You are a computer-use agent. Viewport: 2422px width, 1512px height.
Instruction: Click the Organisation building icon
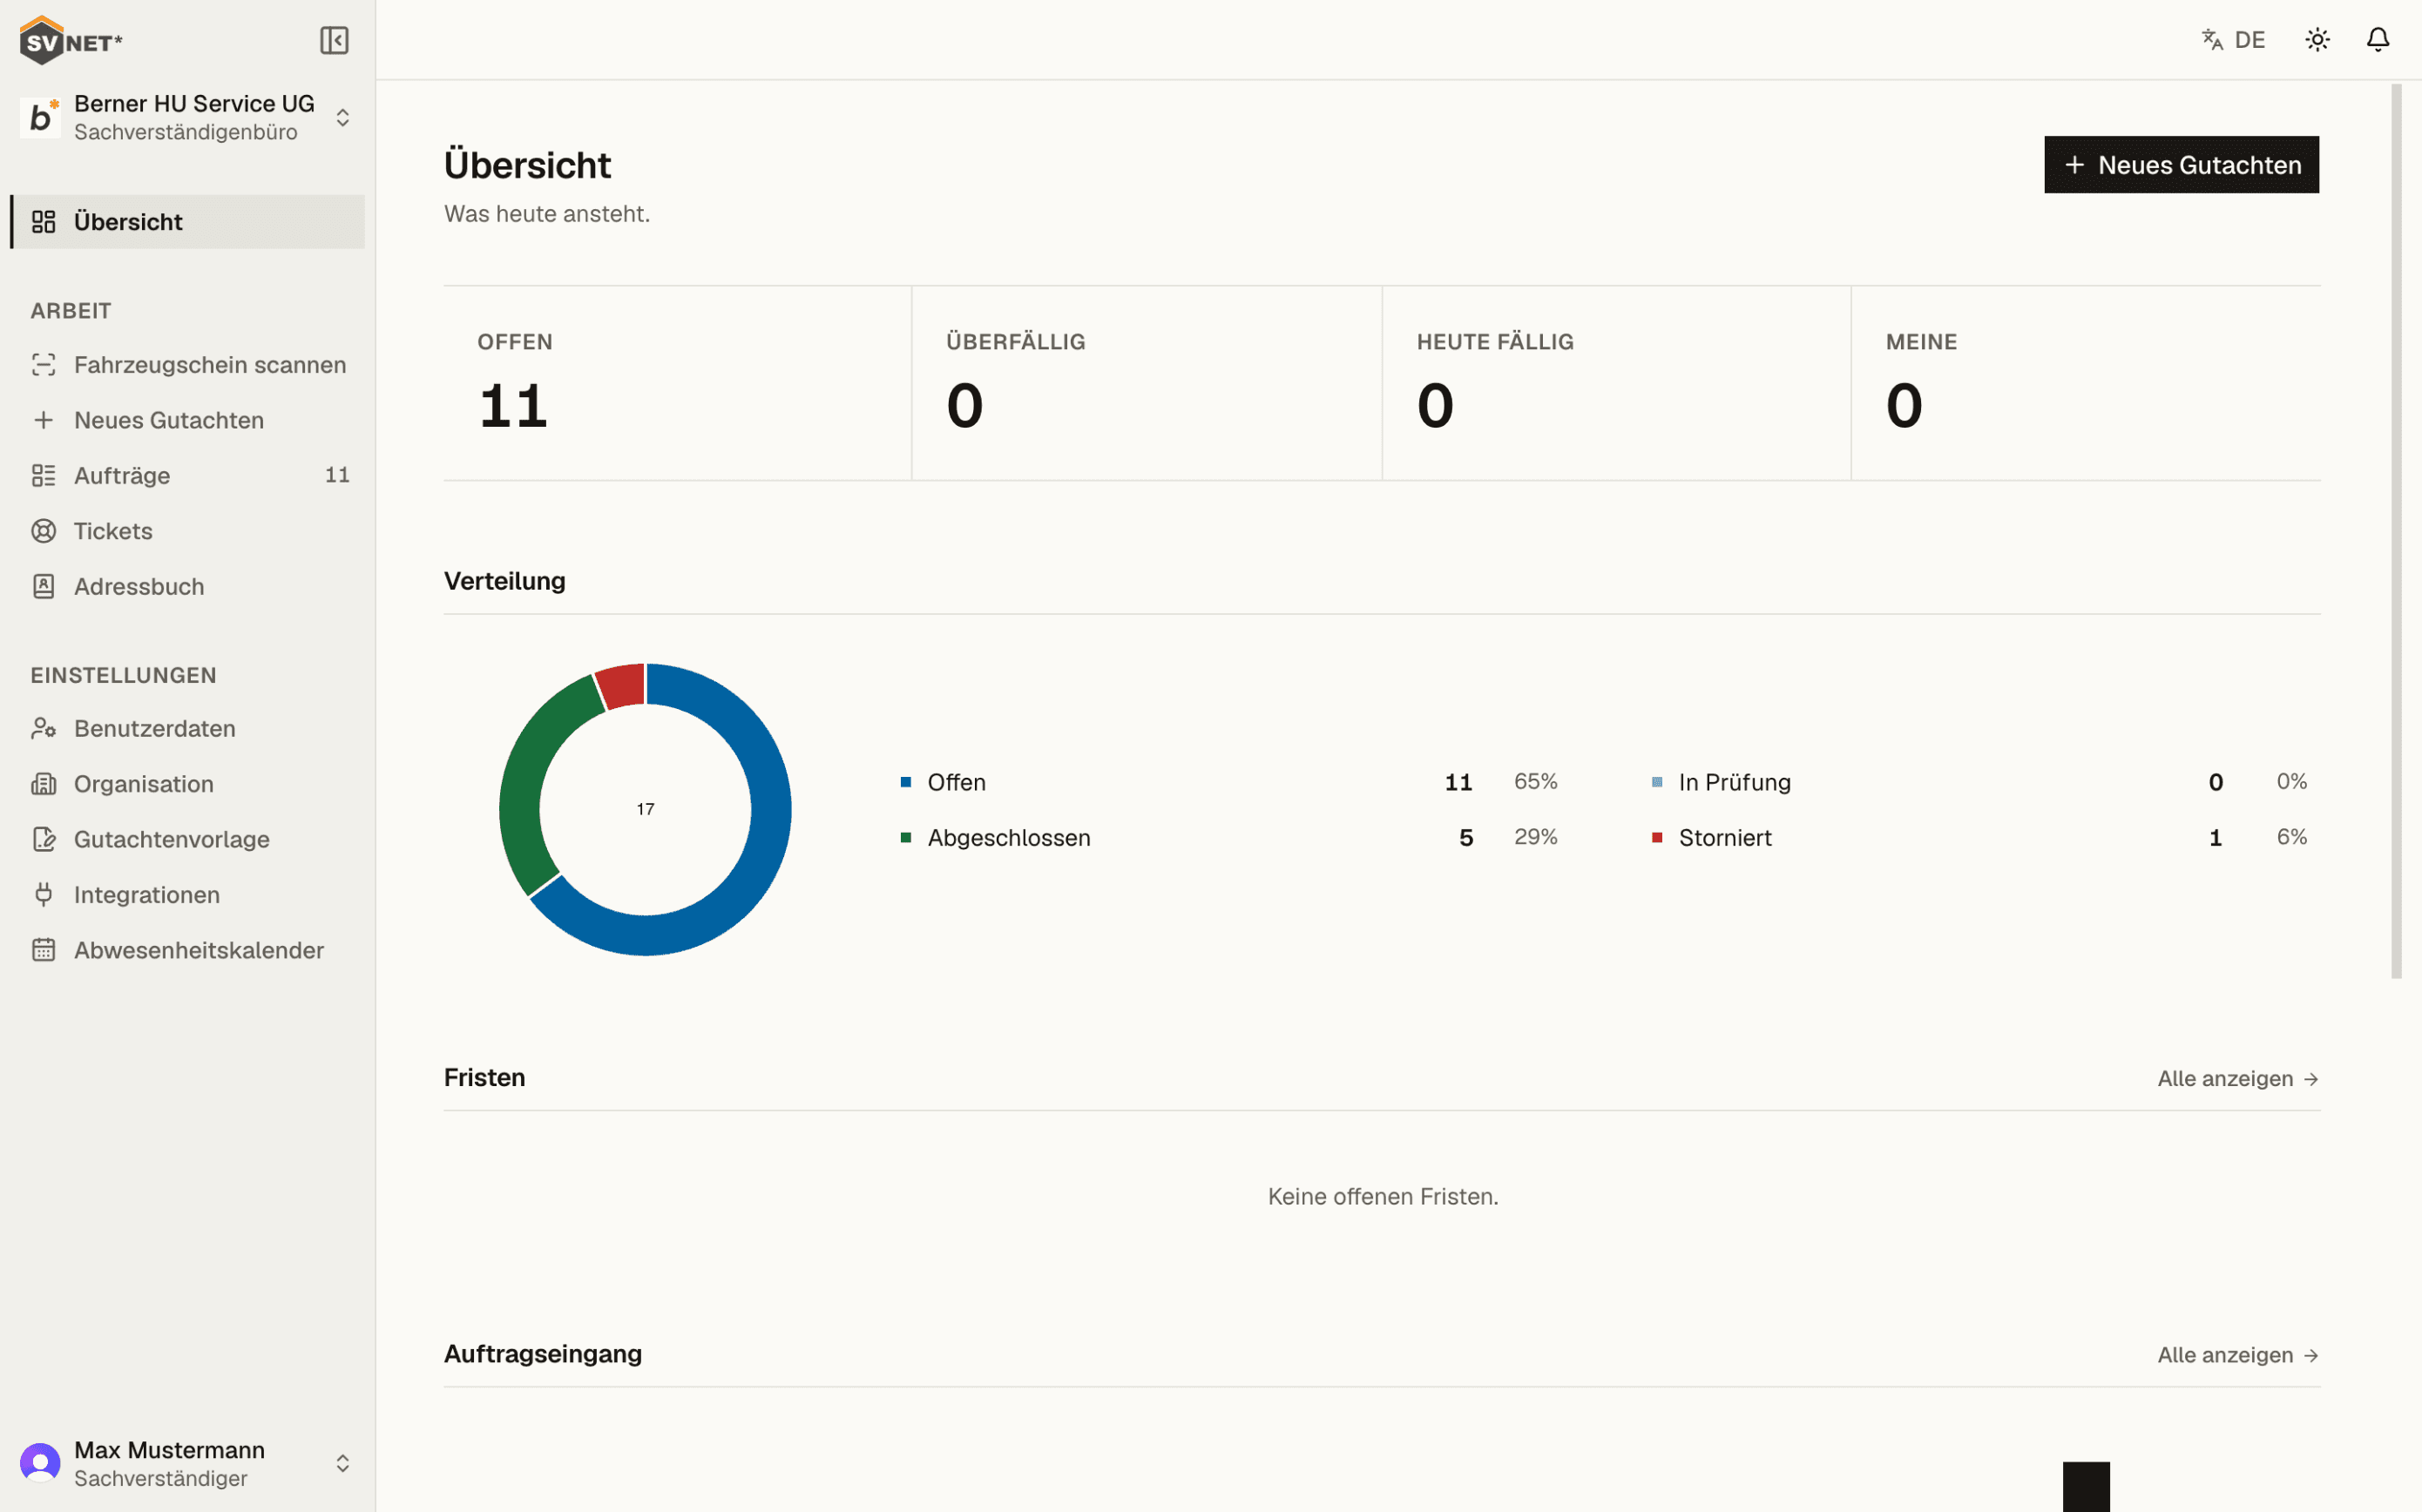pyautogui.click(x=43, y=784)
